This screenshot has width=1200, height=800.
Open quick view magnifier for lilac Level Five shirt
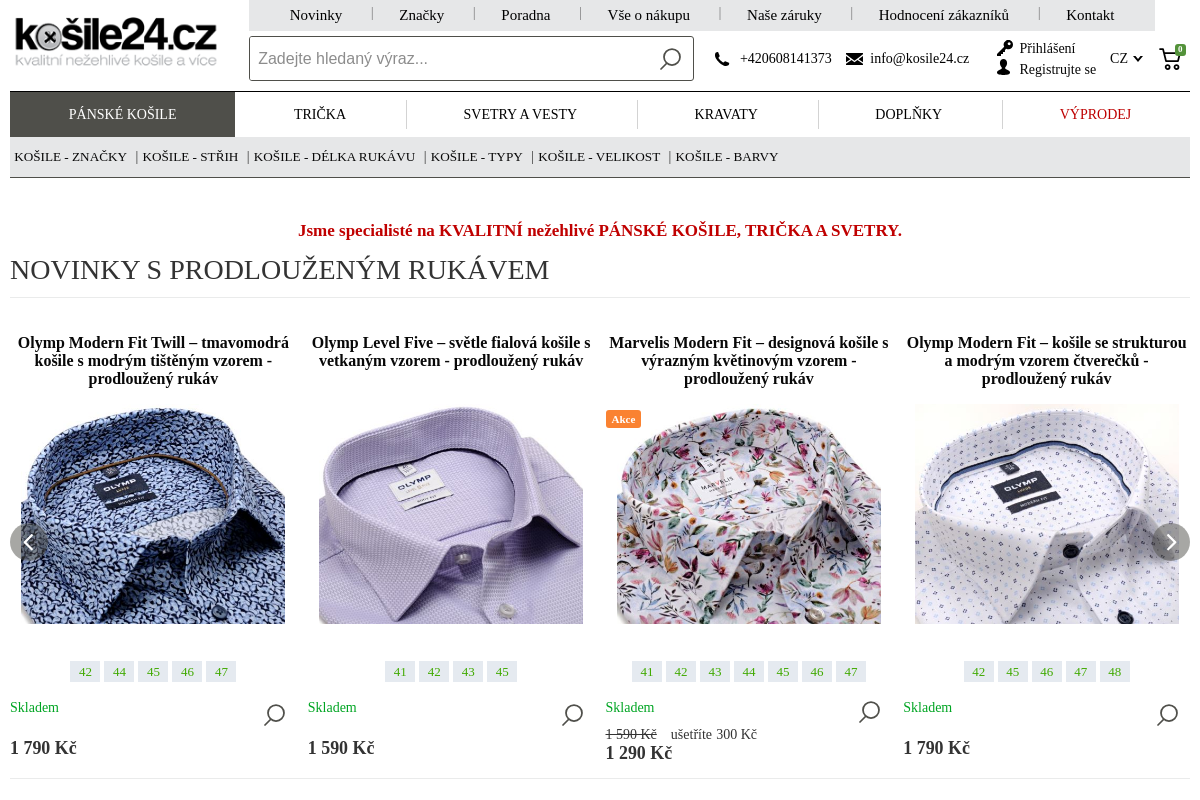(x=572, y=714)
